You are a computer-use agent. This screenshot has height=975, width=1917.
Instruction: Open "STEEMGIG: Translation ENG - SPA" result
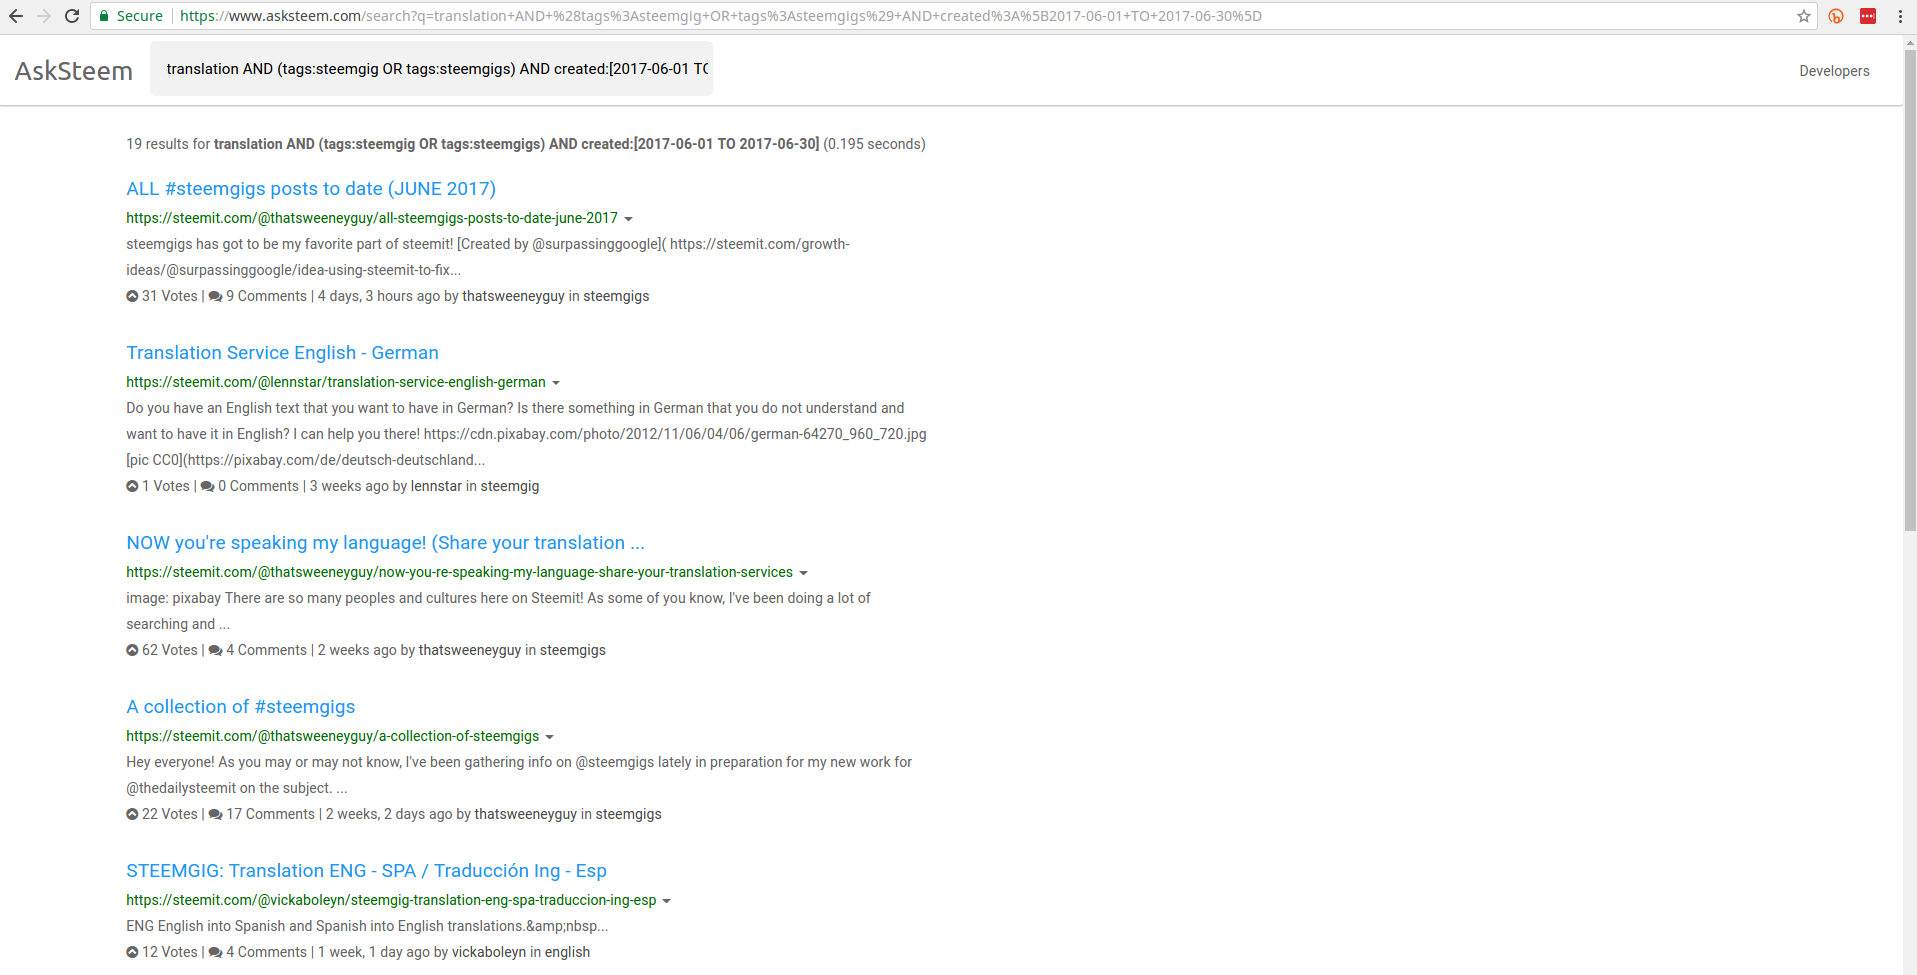(x=366, y=871)
